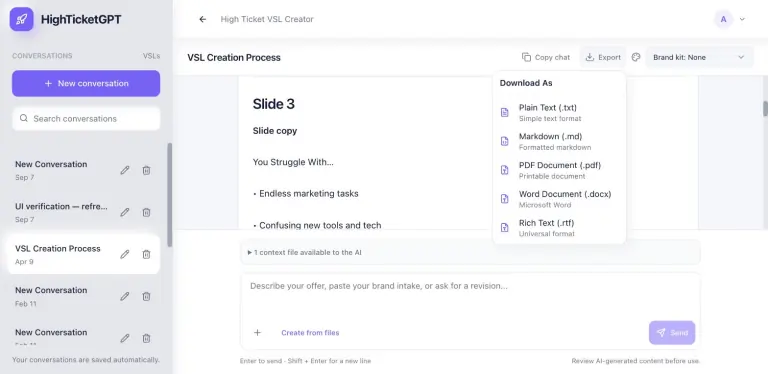Click trash icon on bottom-most New Conversation

coord(146,338)
